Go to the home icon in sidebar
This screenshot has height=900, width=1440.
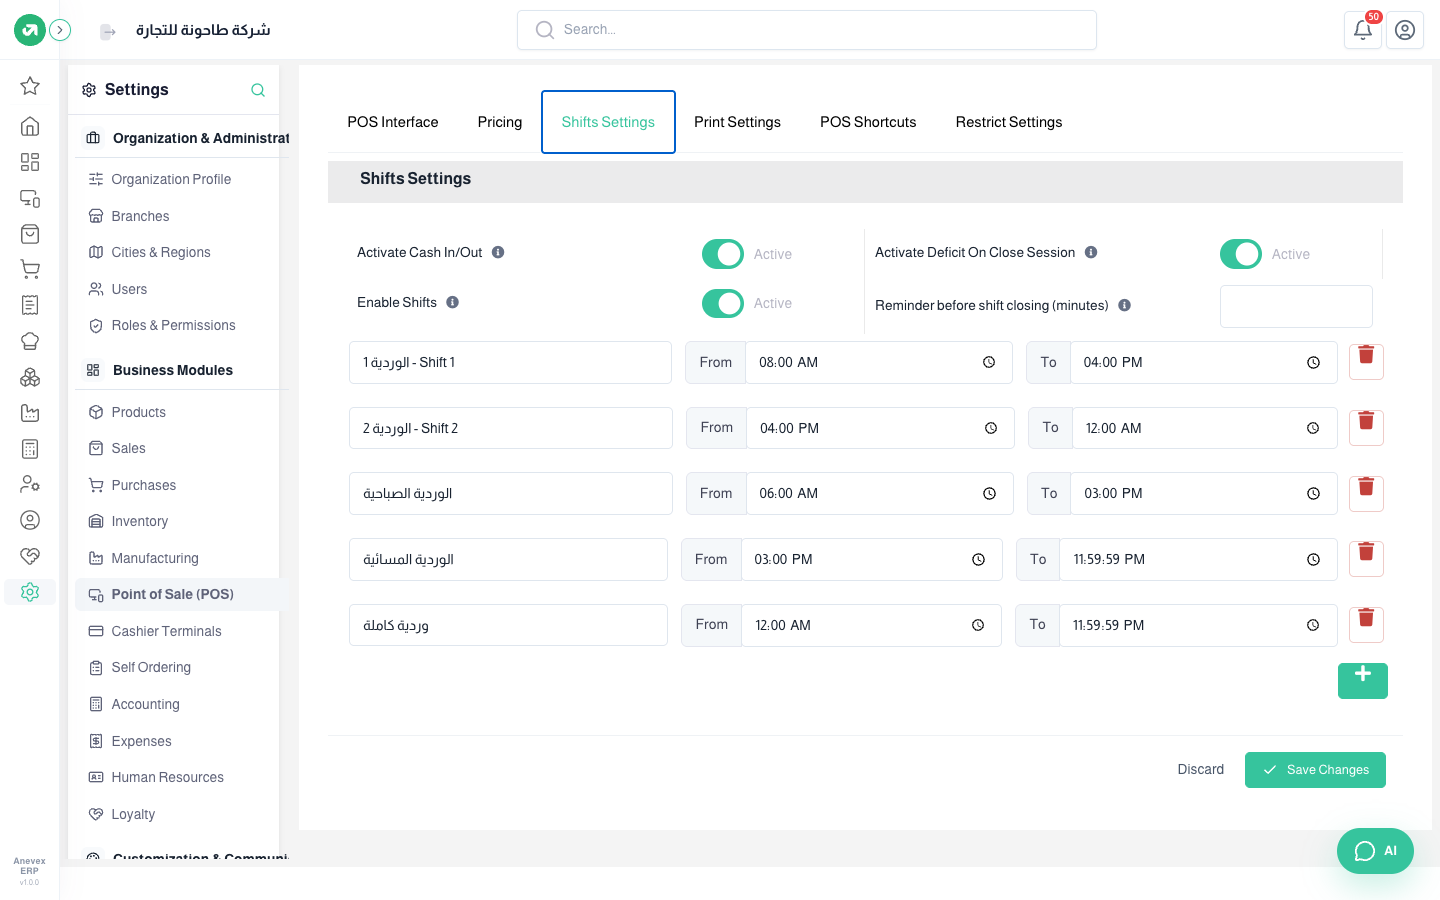click(x=30, y=126)
